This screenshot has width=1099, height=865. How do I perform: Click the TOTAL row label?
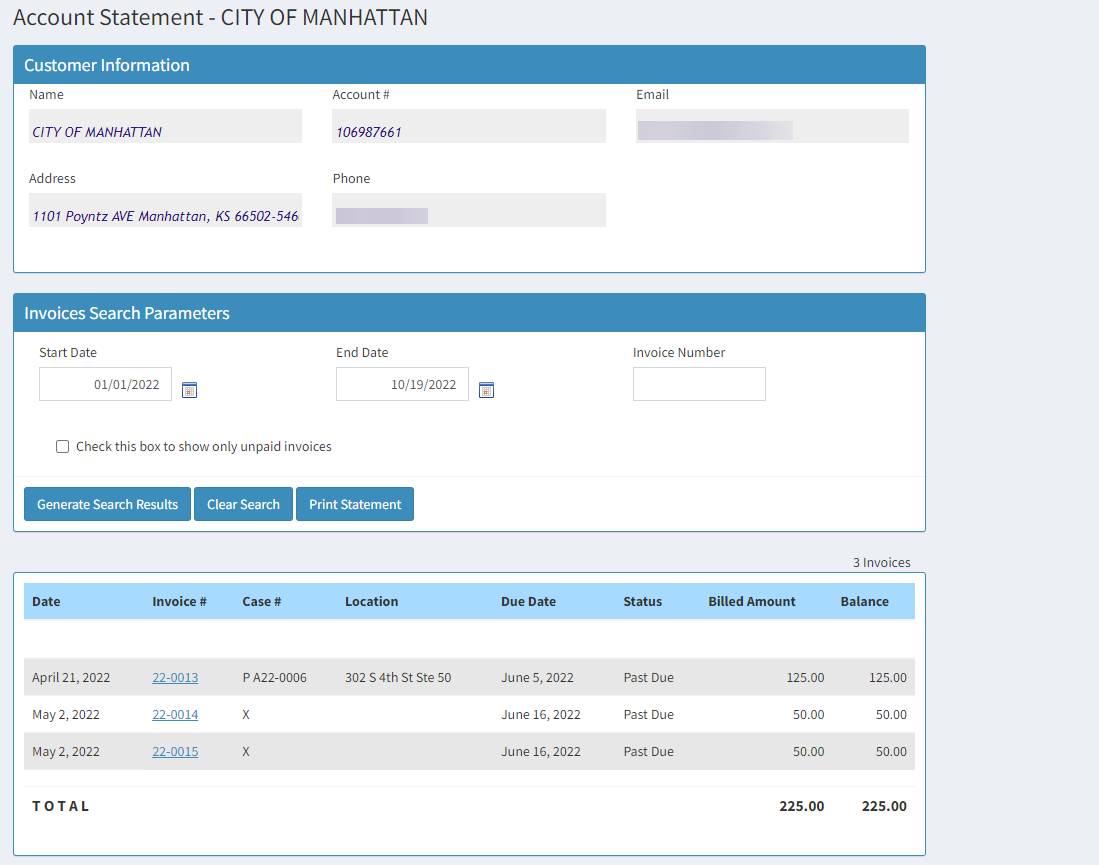point(61,806)
